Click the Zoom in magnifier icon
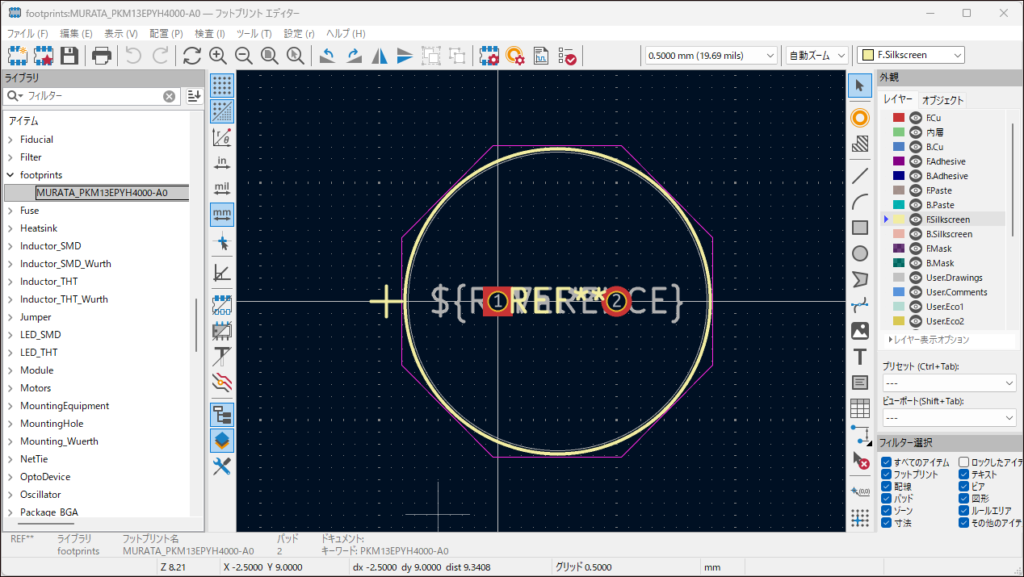Viewport: 1024px width, 577px height. click(218, 55)
